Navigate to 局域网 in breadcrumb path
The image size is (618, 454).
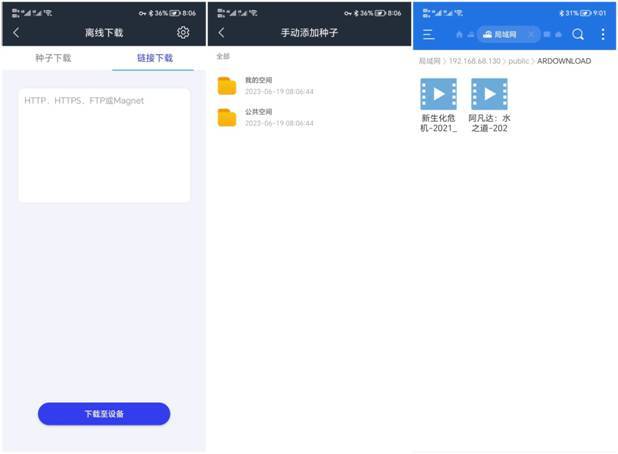pyautogui.click(x=429, y=61)
